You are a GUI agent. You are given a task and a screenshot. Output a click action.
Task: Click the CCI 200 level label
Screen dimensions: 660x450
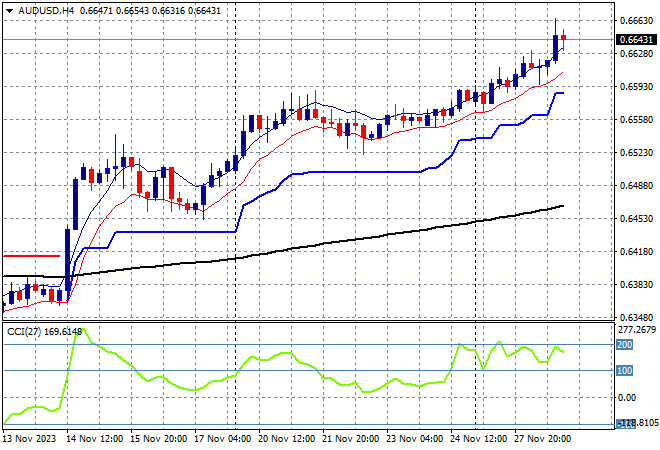[625, 345]
